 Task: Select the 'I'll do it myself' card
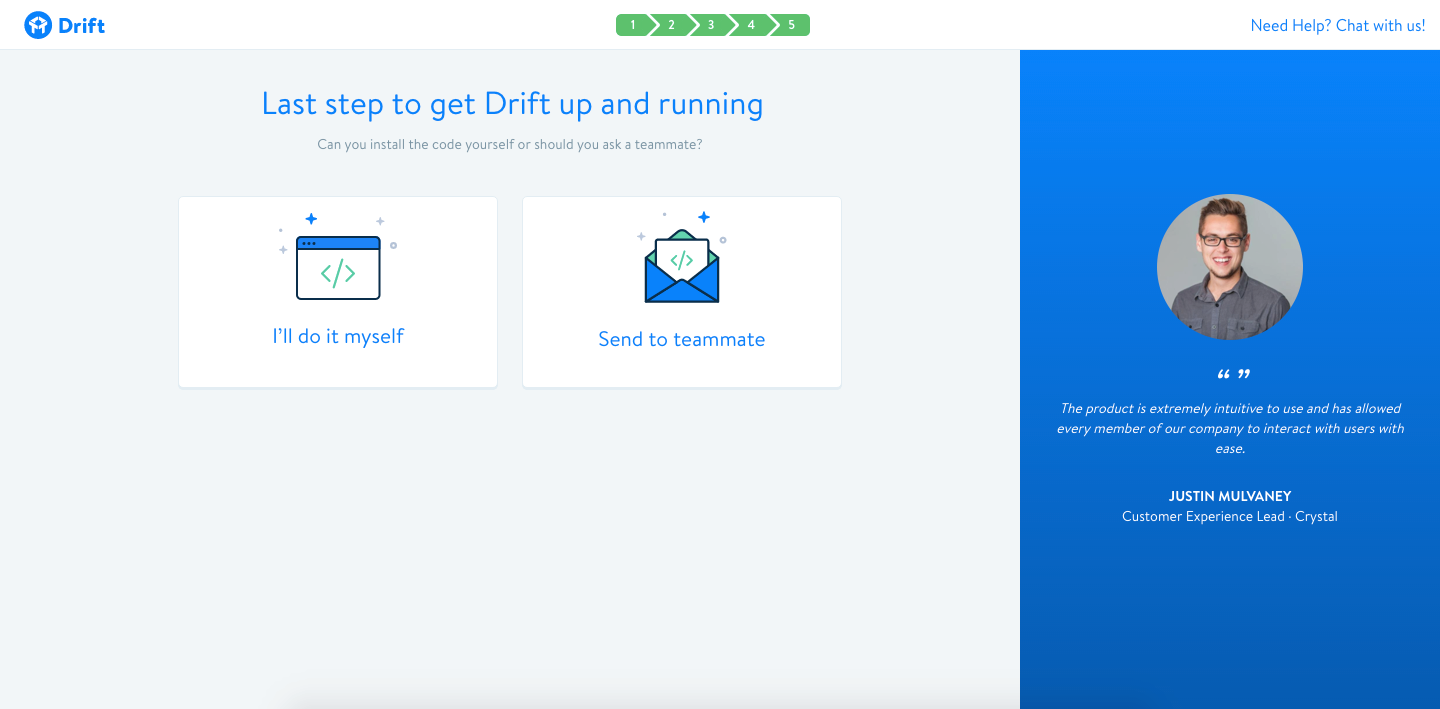pos(337,292)
